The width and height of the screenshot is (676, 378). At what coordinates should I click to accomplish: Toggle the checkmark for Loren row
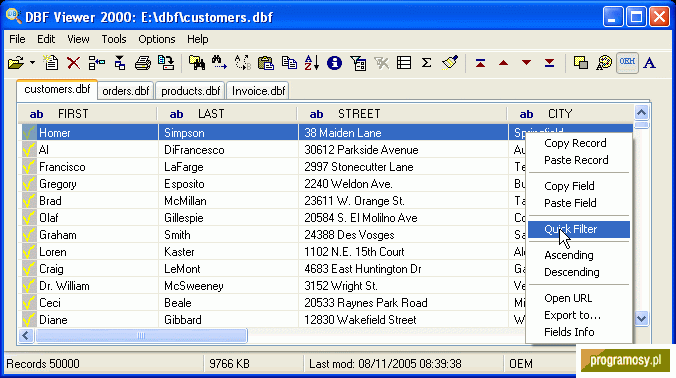pyautogui.click(x=29, y=252)
